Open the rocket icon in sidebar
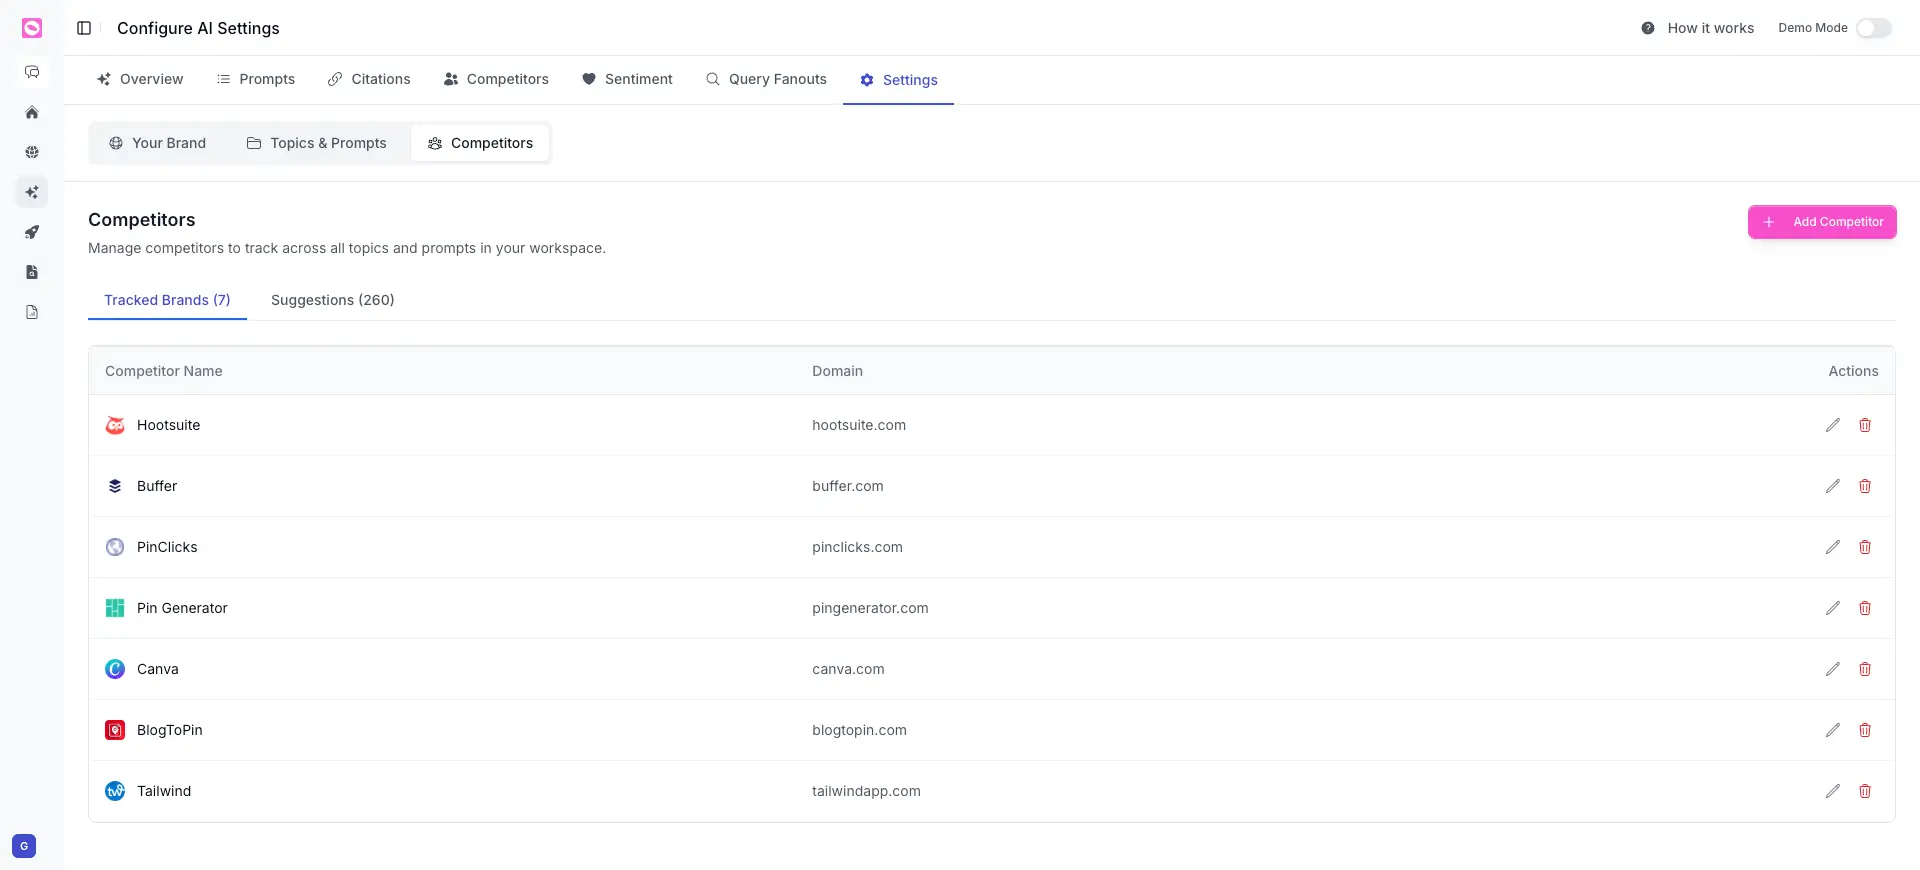Image resolution: width=1920 pixels, height=870 pixels. pyautogui.click(x=32, y=232)
